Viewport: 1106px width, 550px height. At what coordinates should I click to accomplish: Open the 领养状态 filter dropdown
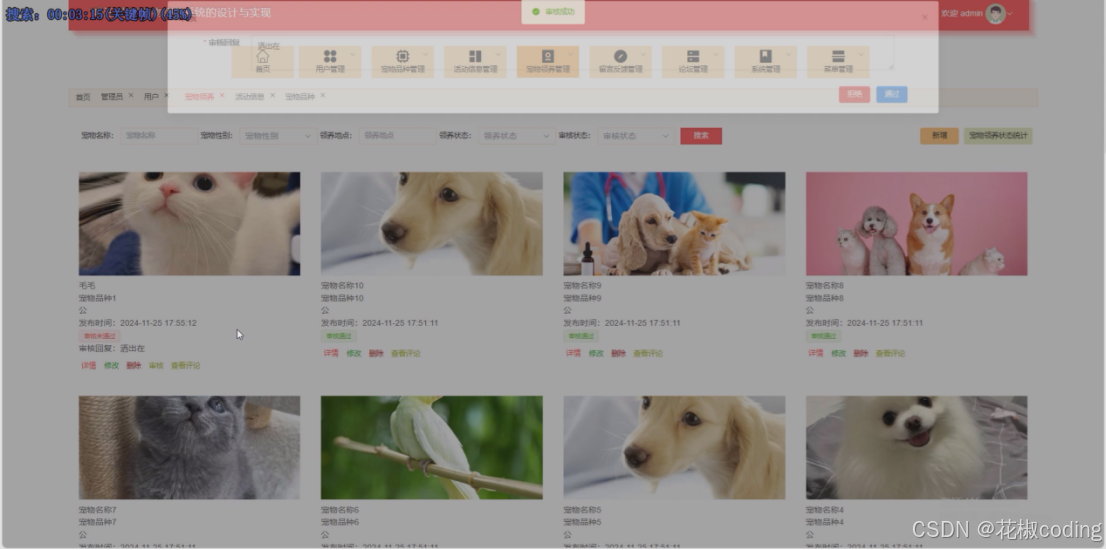pos(517,135)
